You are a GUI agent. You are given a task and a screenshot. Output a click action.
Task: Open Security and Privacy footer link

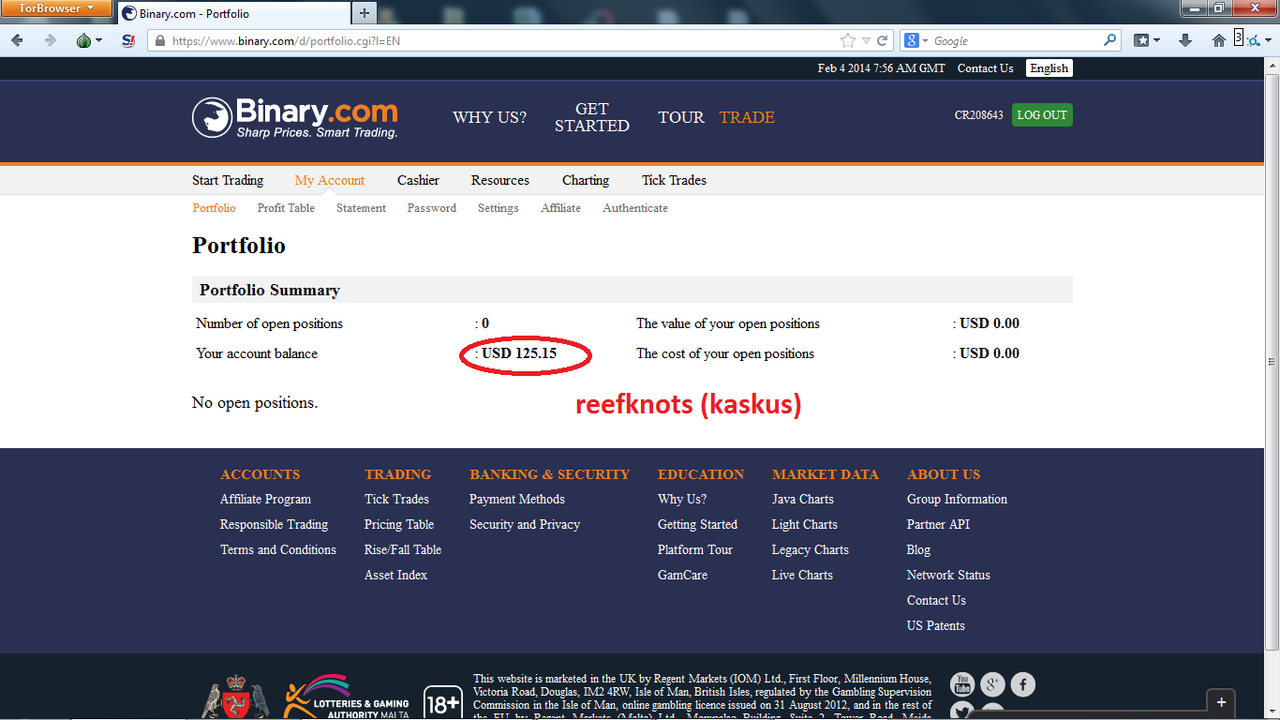coord(525,524)
